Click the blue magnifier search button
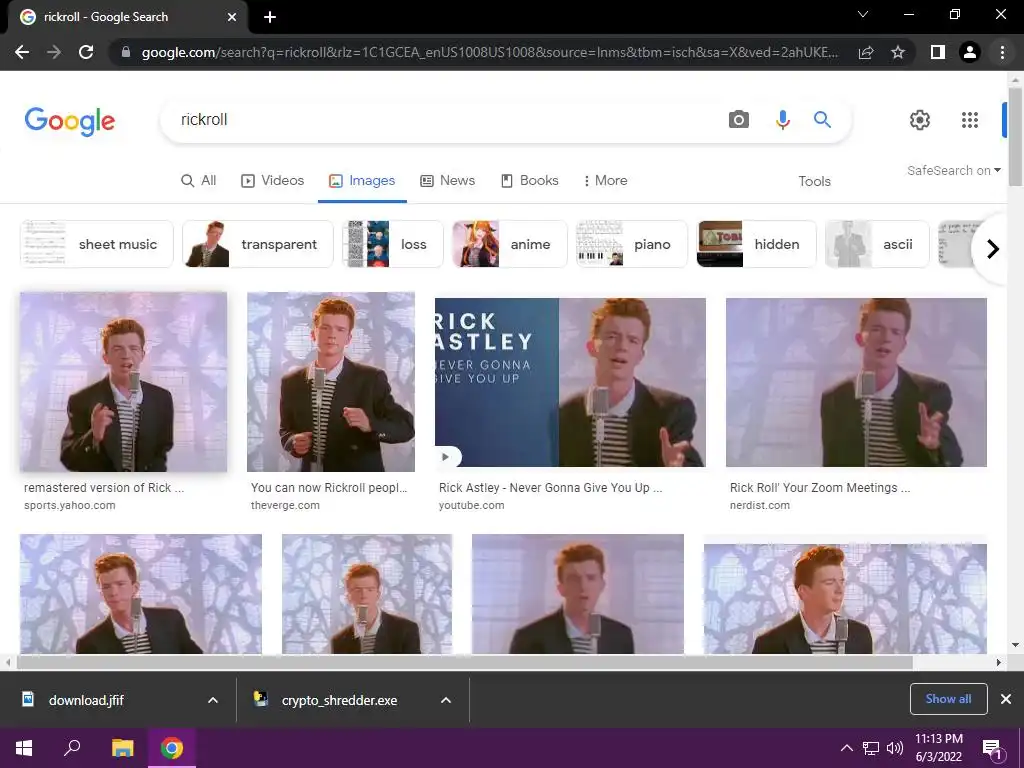The width and height of the screenshot is (1024, 768). click(822, 120)
